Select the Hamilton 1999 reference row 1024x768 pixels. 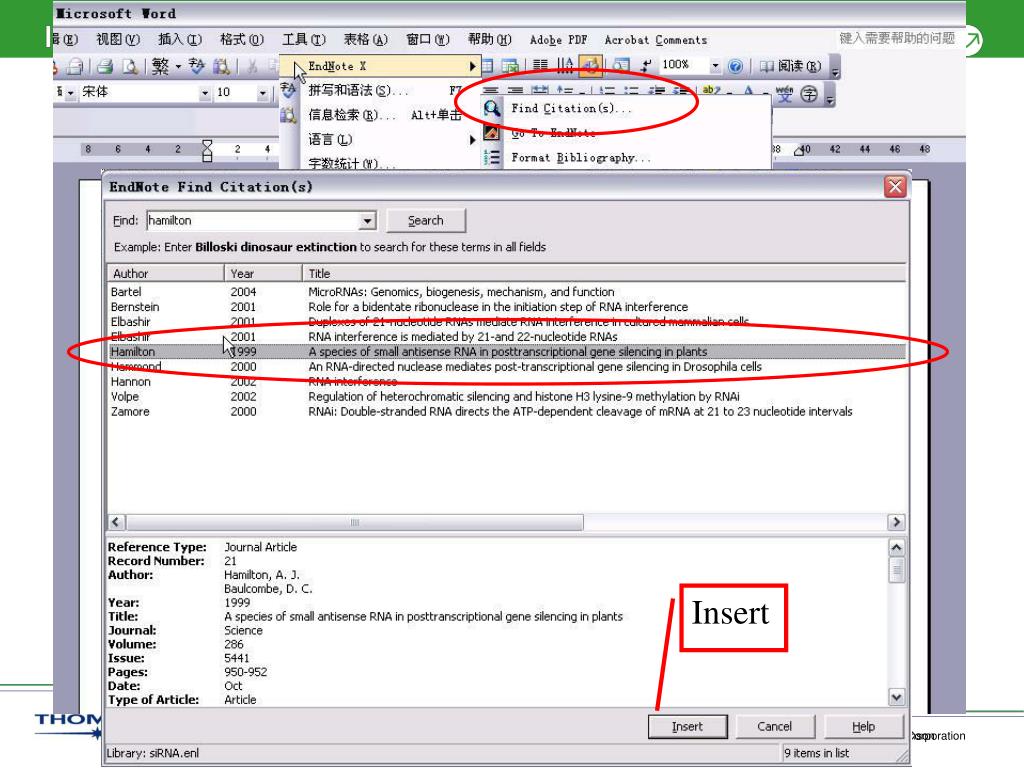coord(507,351)
